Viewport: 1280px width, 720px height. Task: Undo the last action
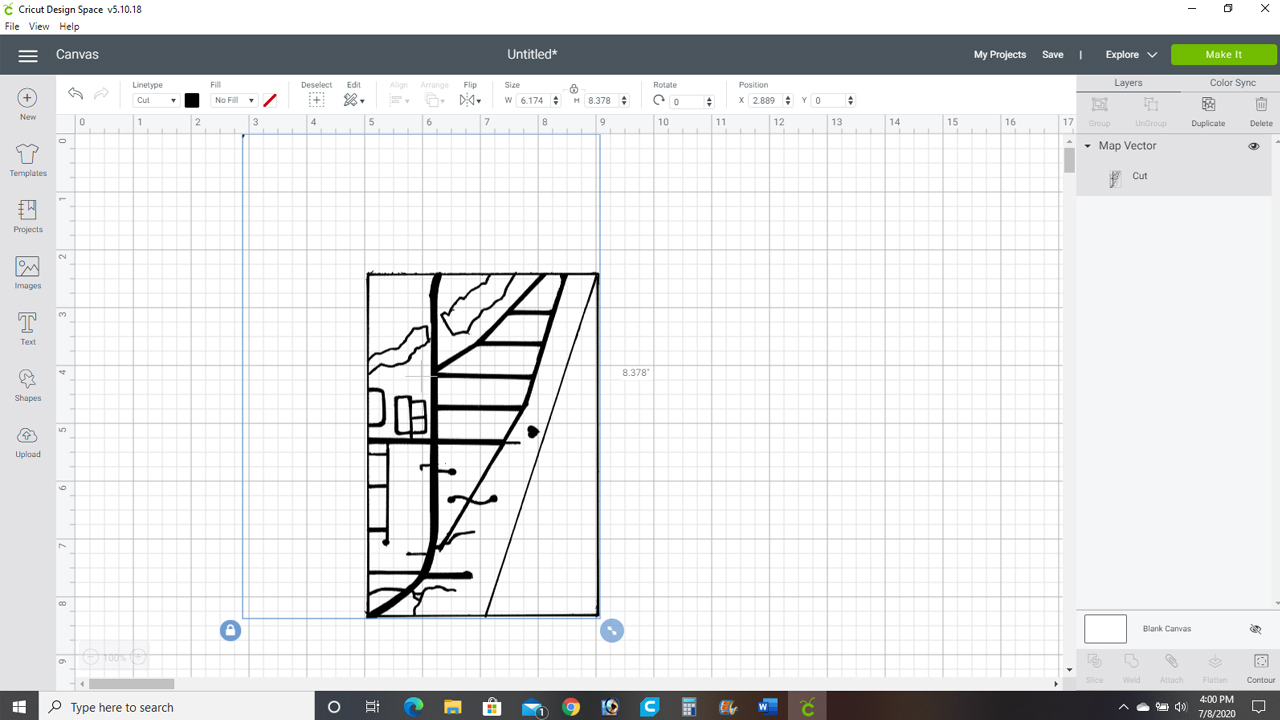(75, 94)
